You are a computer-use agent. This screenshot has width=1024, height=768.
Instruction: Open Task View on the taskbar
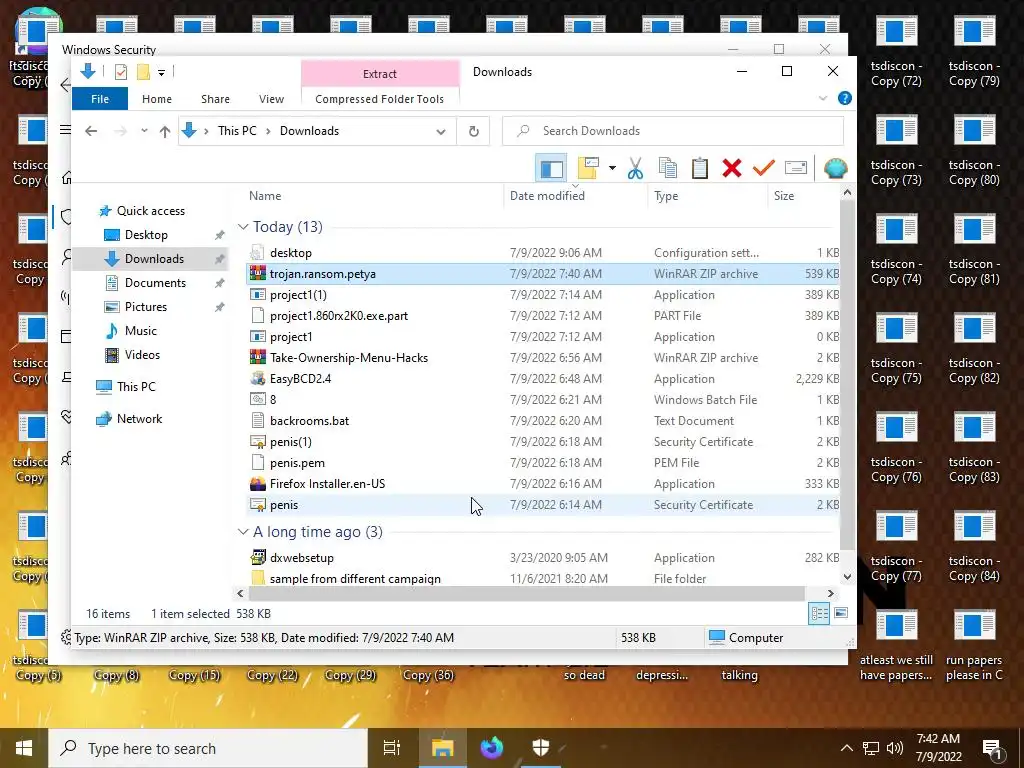[x=392, y=748]
